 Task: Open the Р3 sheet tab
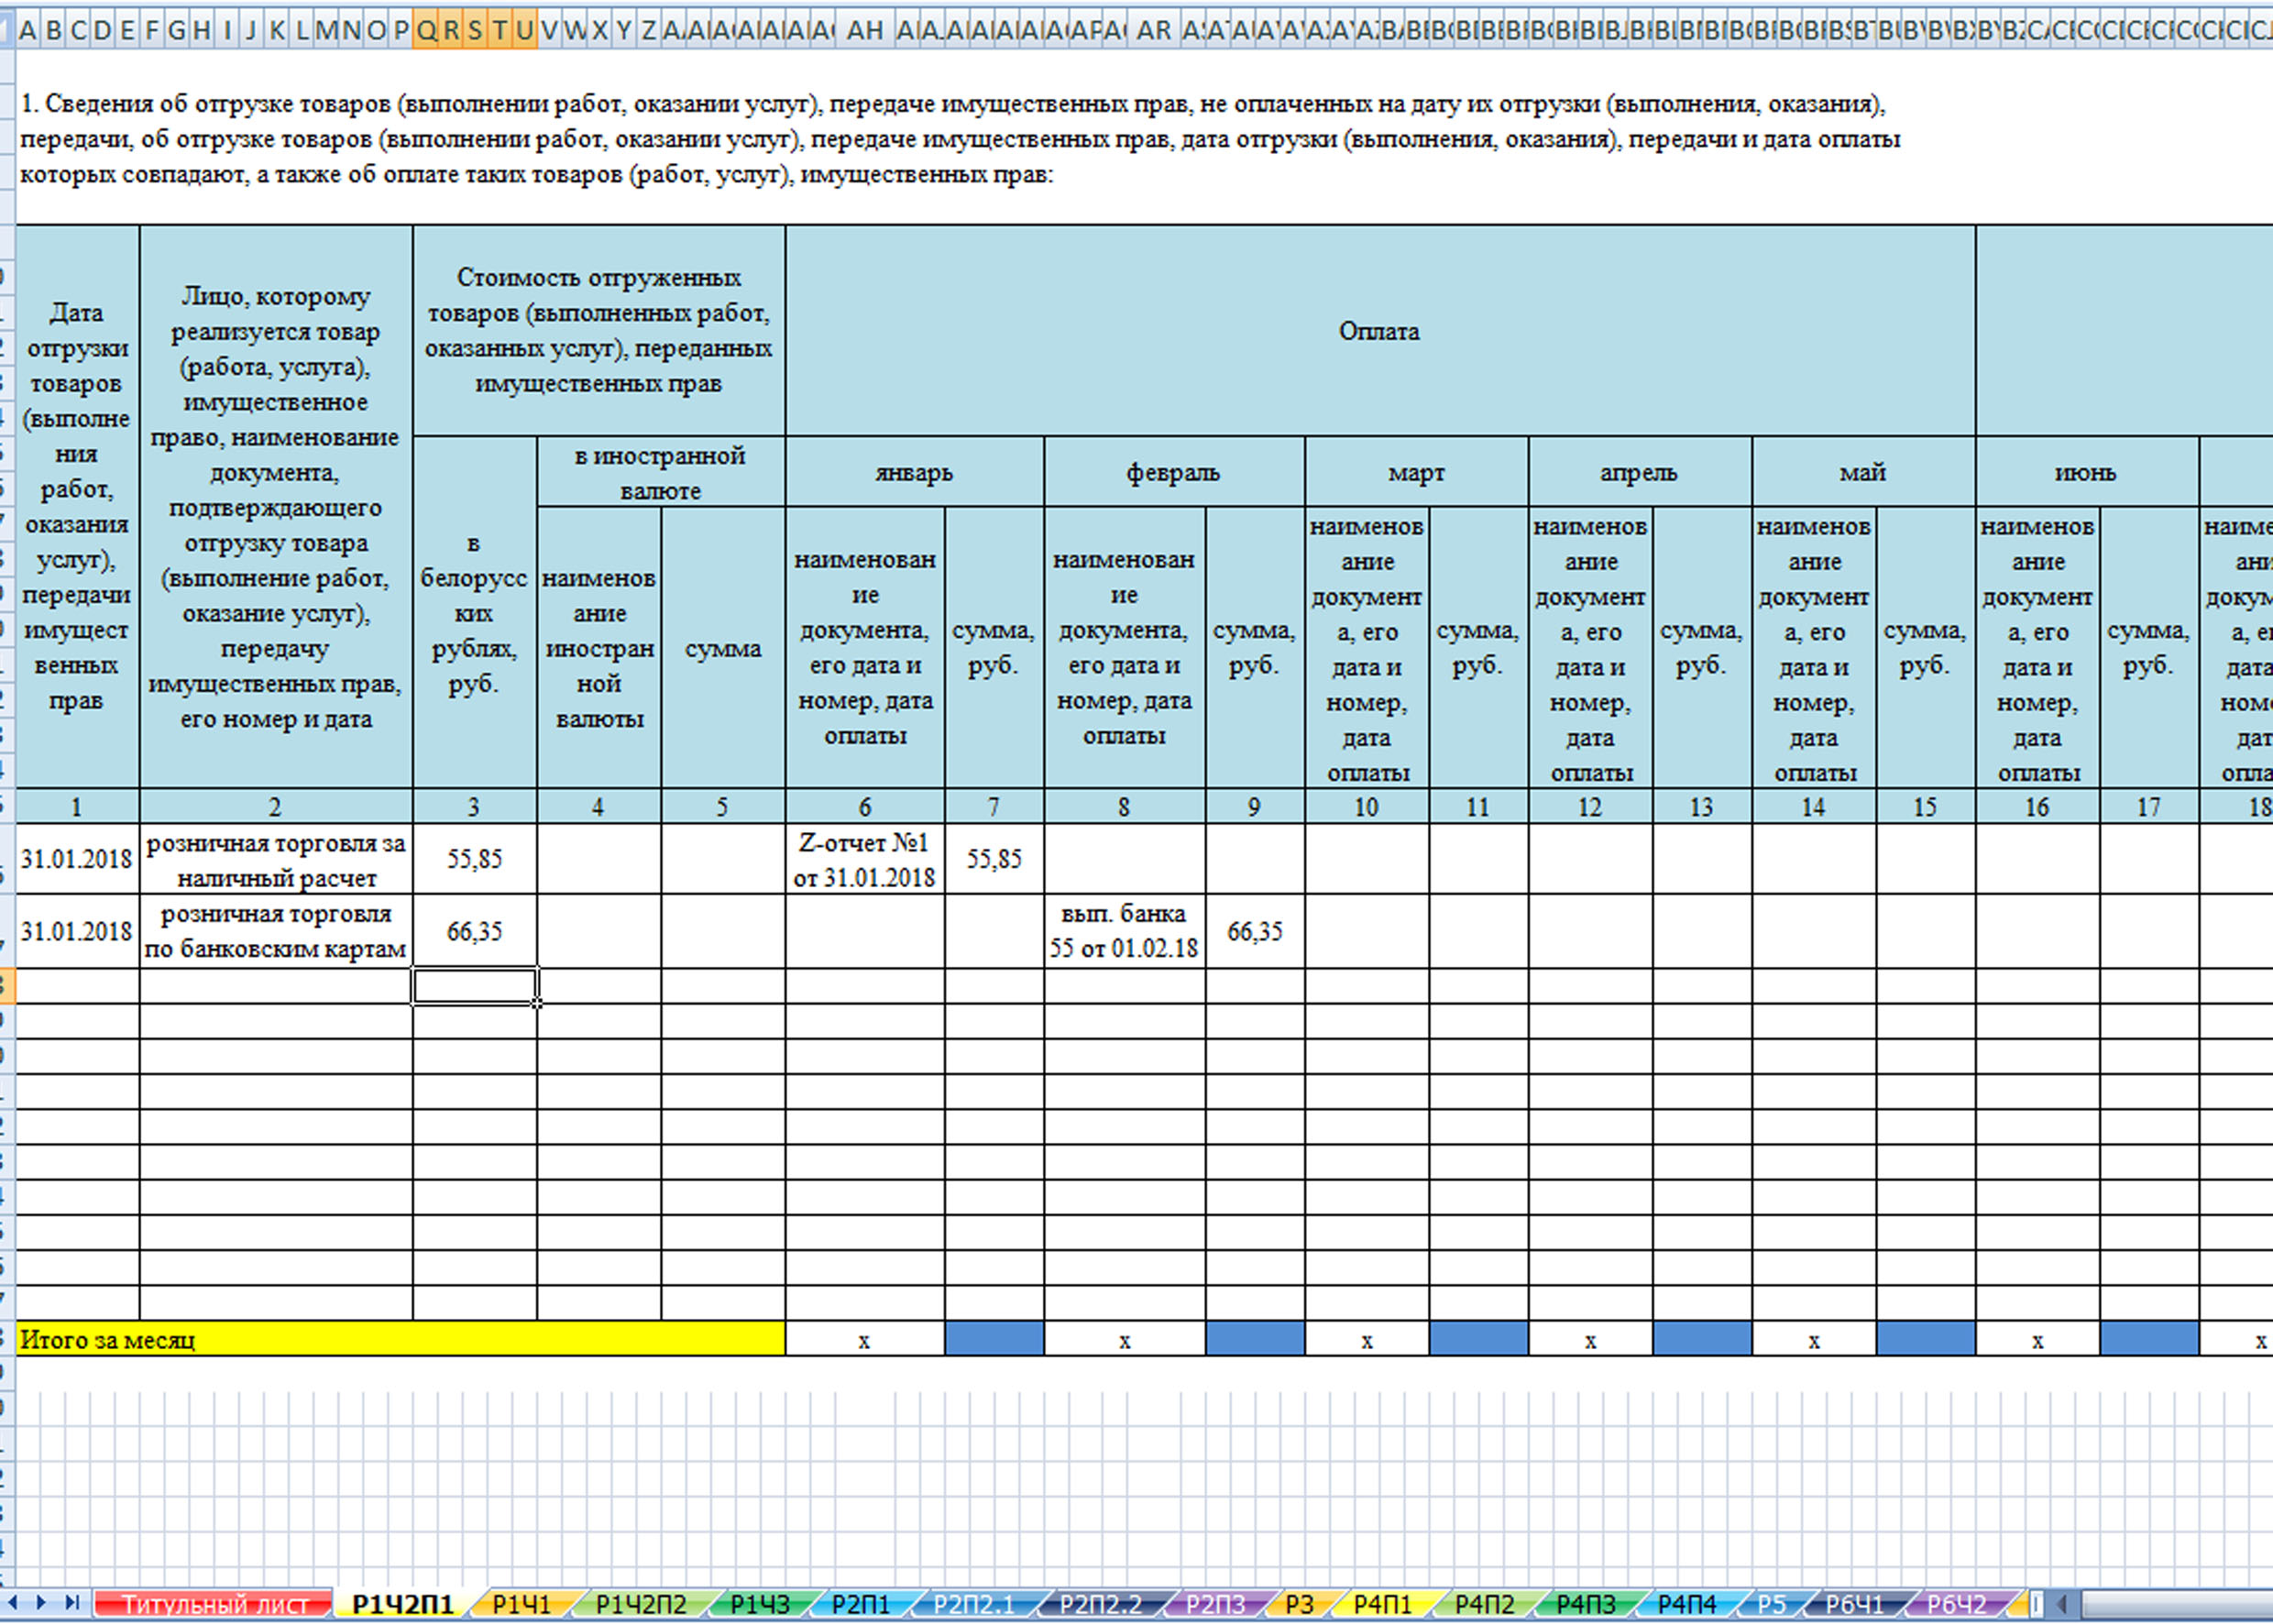1299,1604
